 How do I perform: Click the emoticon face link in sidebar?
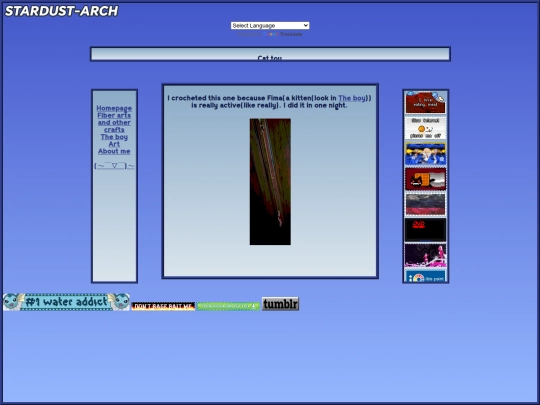point(114,166)
